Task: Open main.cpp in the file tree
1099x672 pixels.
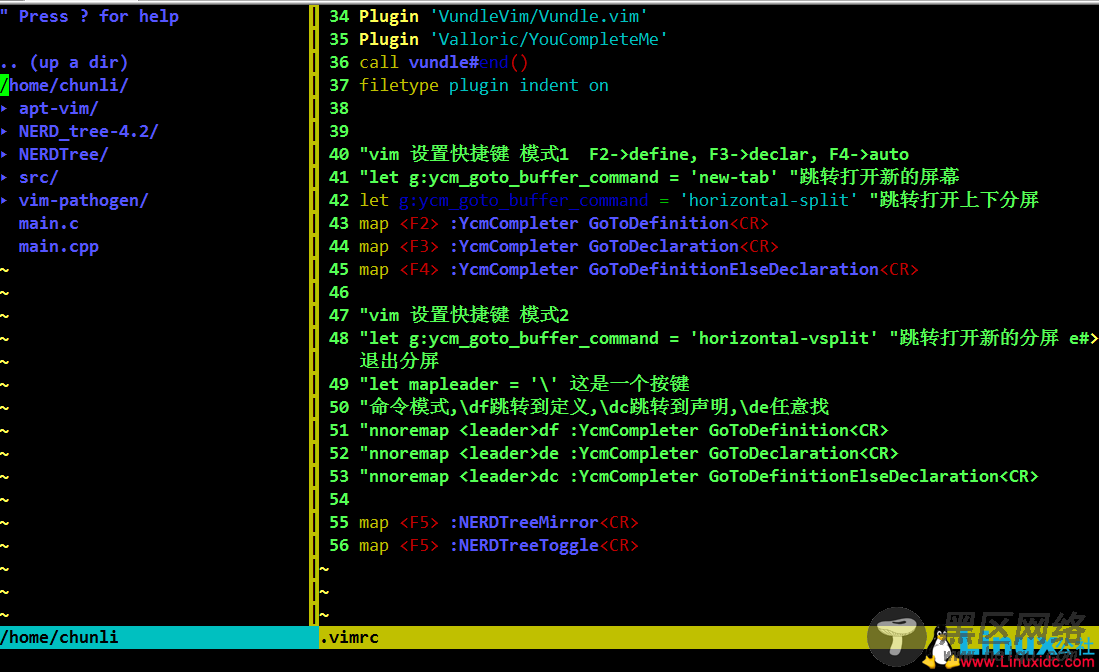Action: (x=59, y=247)
